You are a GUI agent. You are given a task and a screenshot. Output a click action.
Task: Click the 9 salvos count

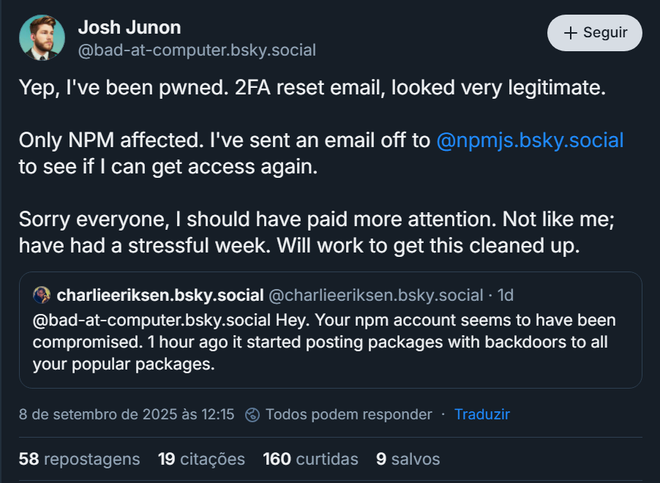407,459
